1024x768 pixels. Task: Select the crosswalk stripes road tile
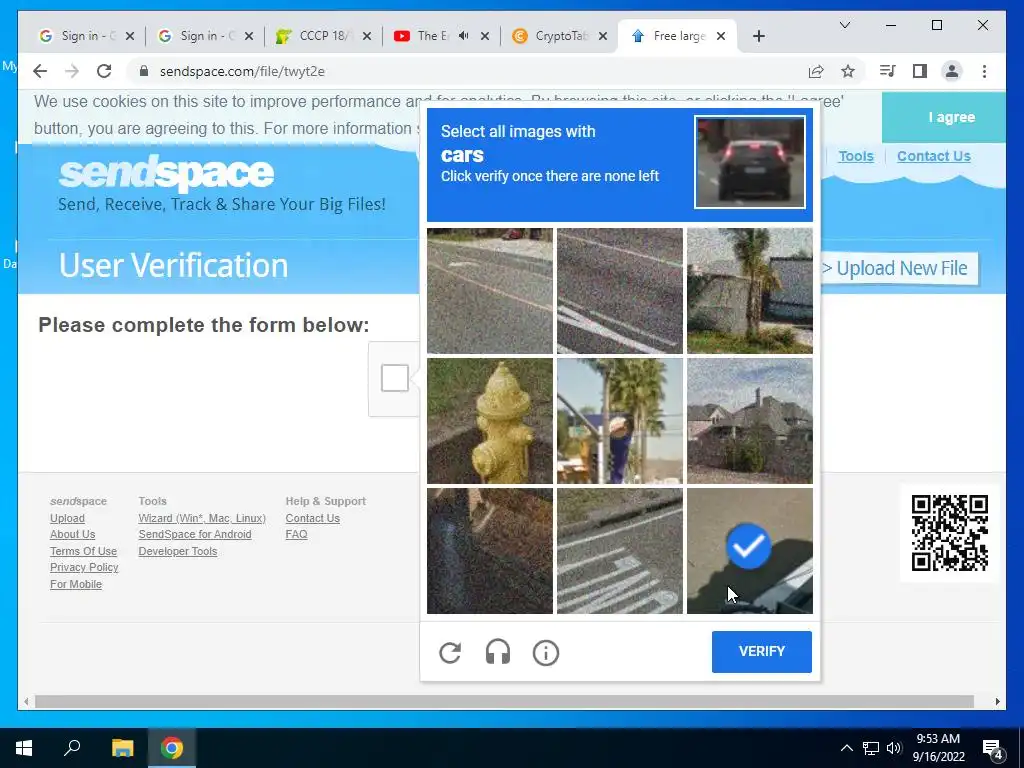tap(620, 551)
